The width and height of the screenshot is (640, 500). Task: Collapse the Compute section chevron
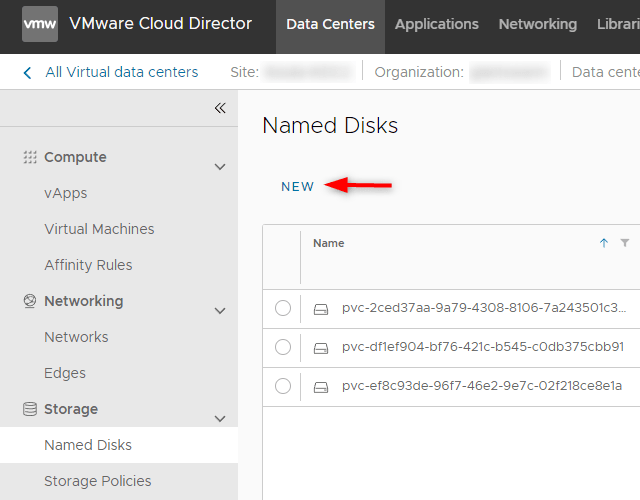pyautogui.click(x=220, y=167)
